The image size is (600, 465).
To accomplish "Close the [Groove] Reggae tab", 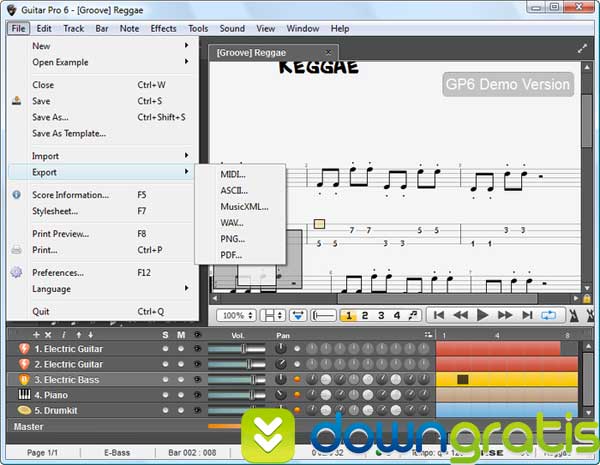I will click(x=328, y=52).
